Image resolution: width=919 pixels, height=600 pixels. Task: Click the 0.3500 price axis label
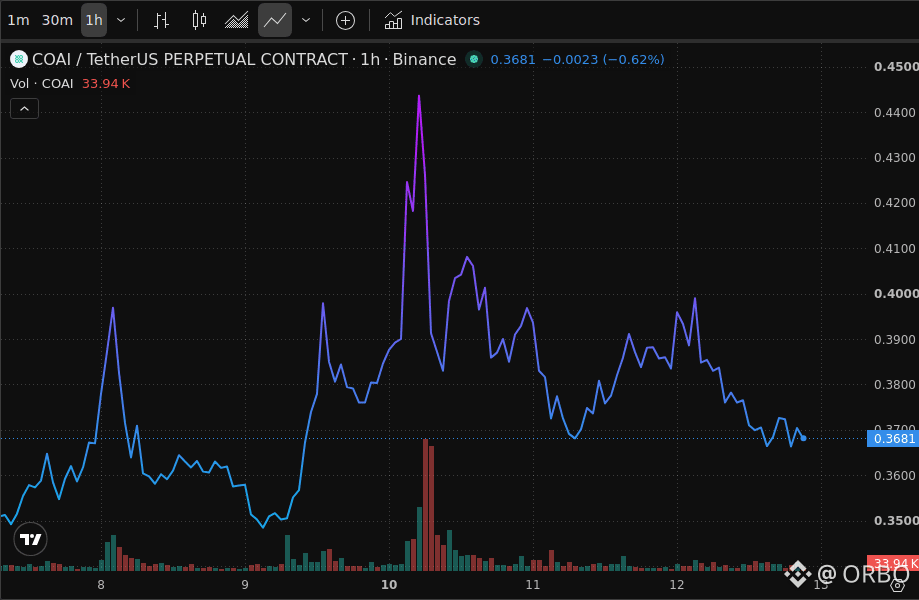(x=896, y=520)
